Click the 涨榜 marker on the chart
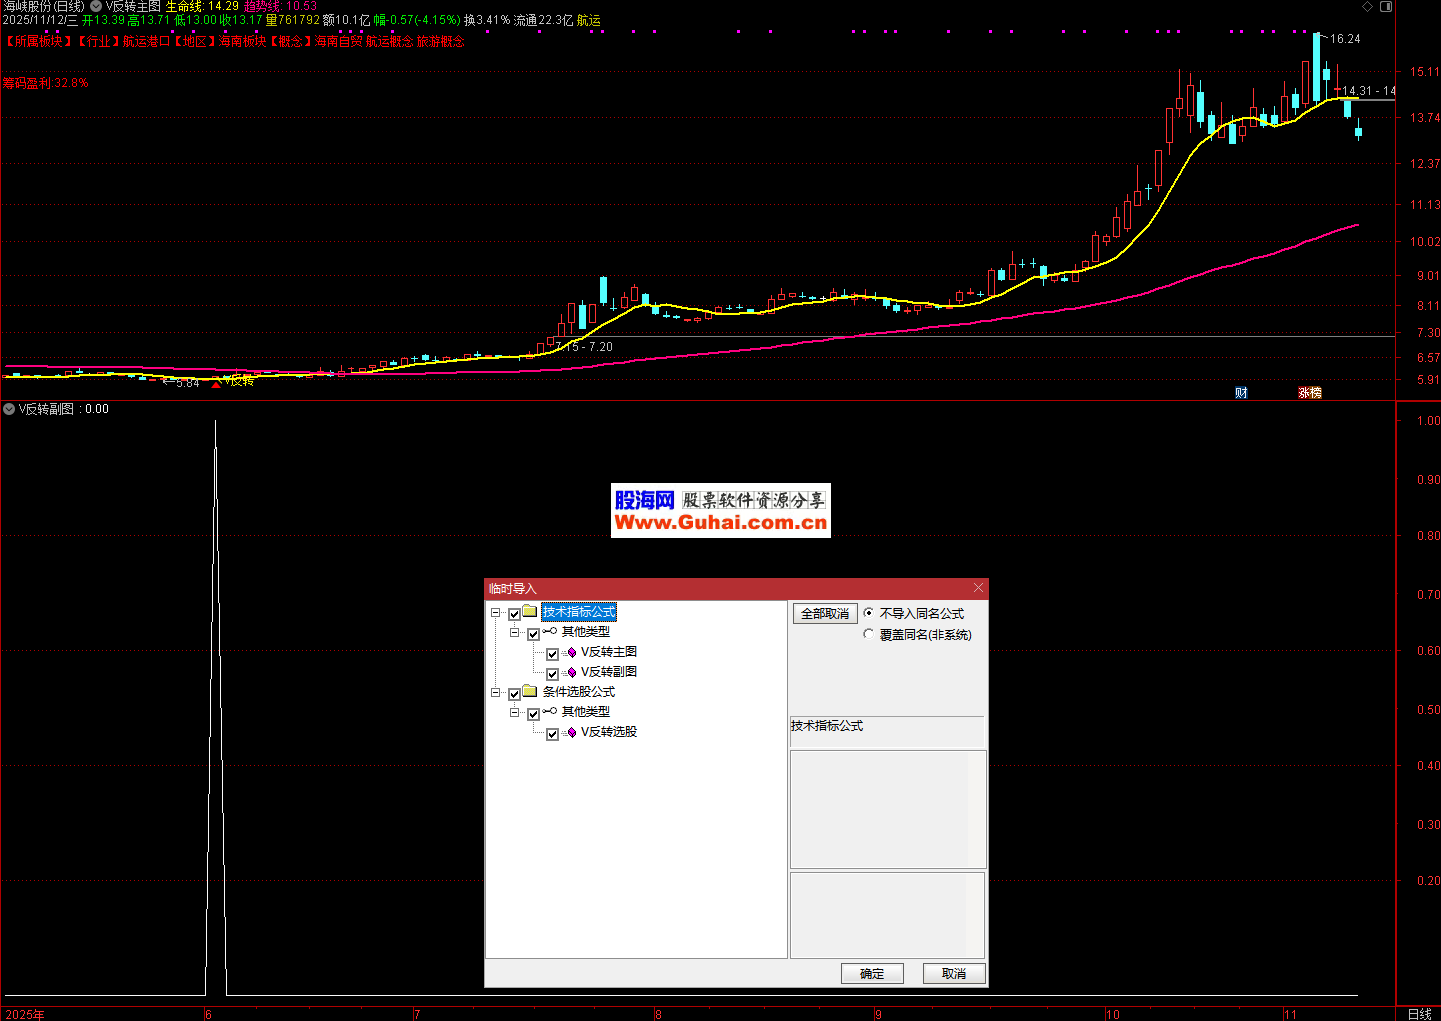Screen dimensions: 1441x1021 point(1310,393)
